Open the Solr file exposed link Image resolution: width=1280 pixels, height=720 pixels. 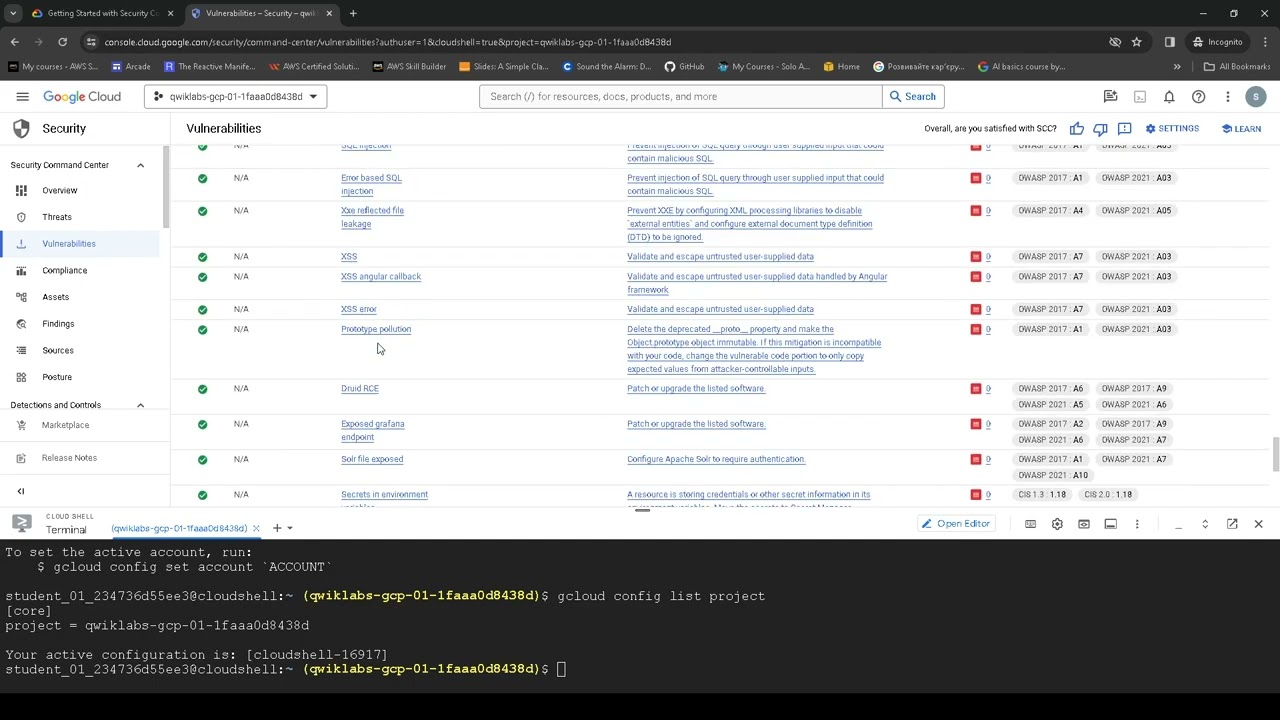[372, 459]
